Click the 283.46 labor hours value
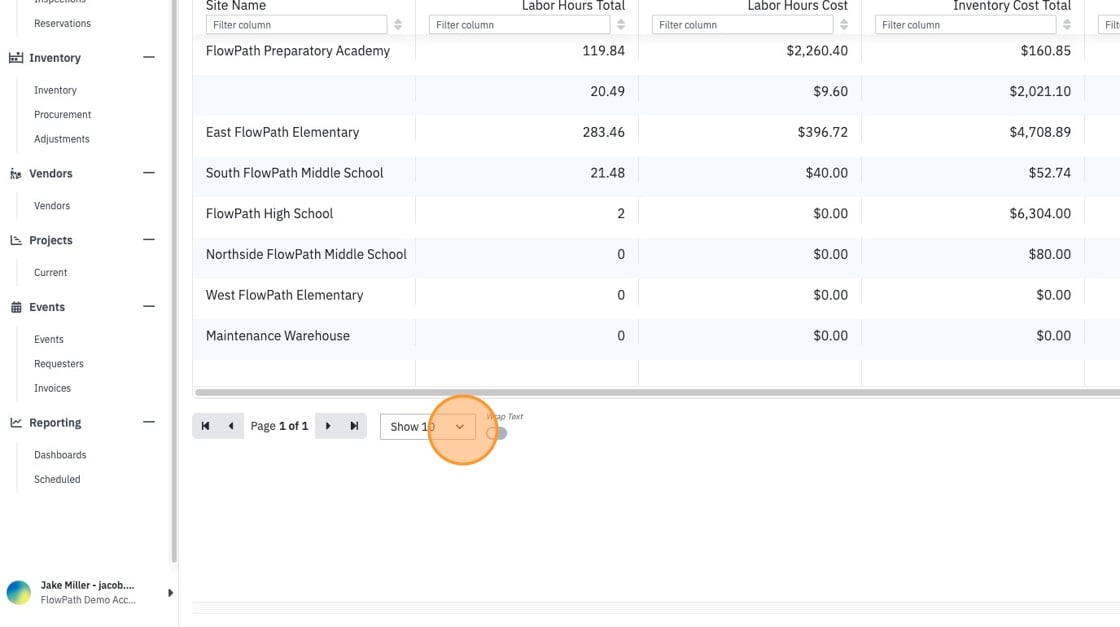This screenshot has height=627, width=1120. 604,132
